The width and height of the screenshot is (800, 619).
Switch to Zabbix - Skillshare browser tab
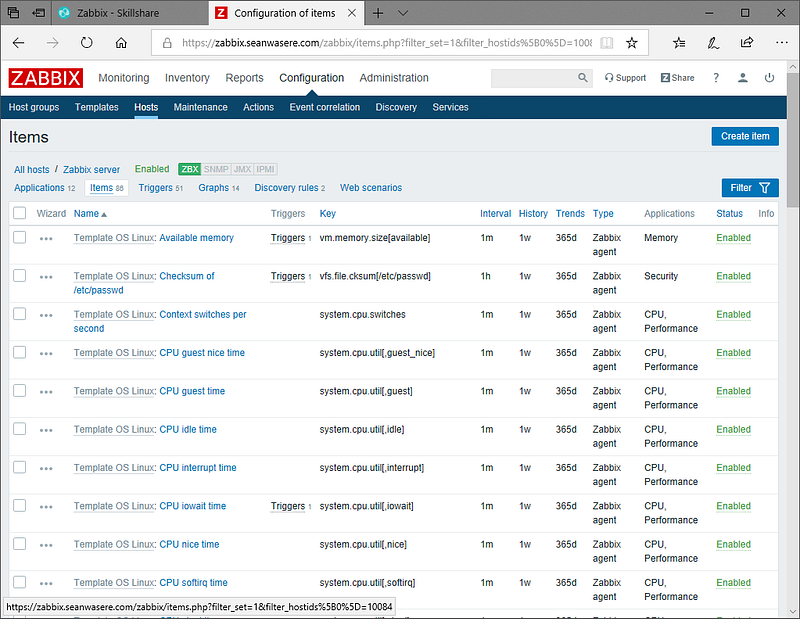(118, 13)
